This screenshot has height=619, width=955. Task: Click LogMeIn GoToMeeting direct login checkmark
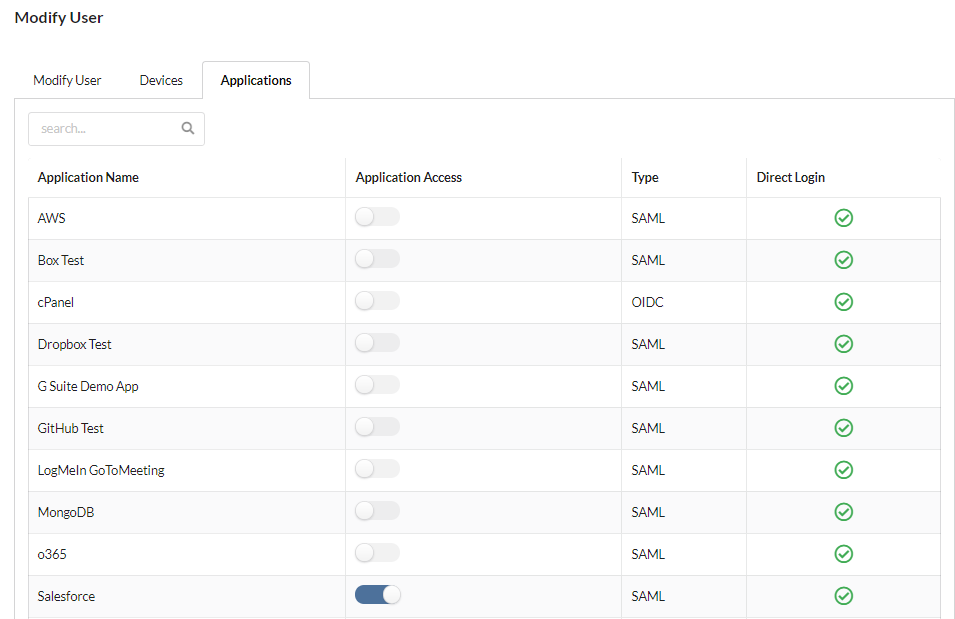point(844,470)
